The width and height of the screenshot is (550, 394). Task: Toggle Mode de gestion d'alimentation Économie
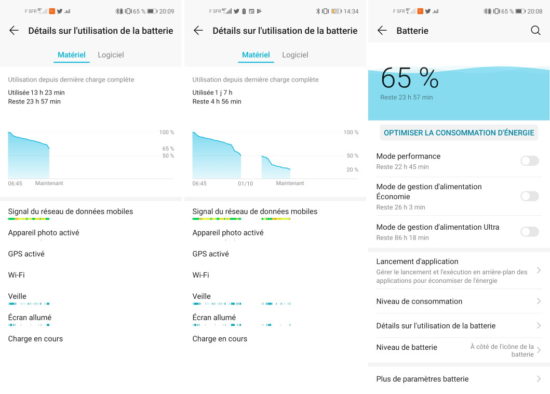[530, 196]
